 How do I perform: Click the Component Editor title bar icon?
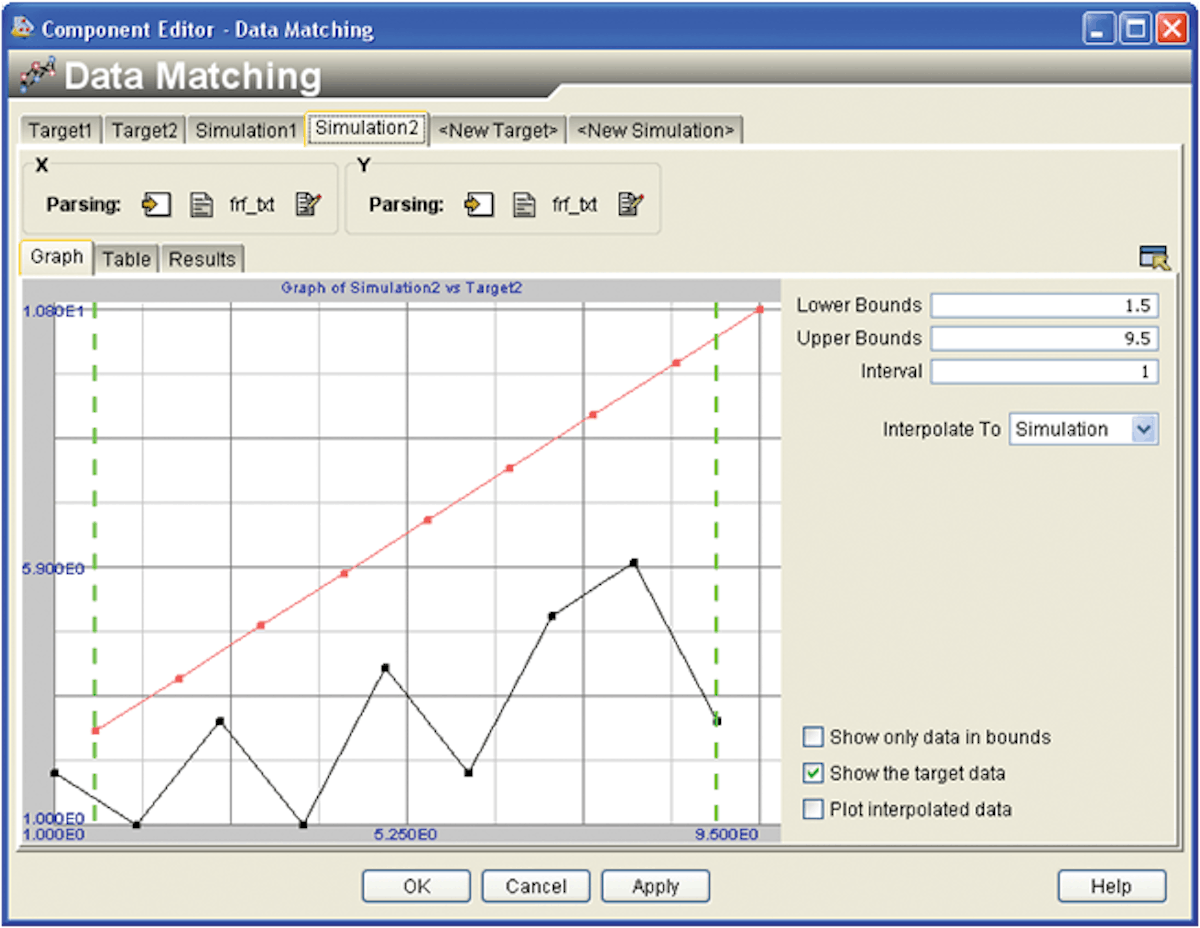tap(22, 29)
